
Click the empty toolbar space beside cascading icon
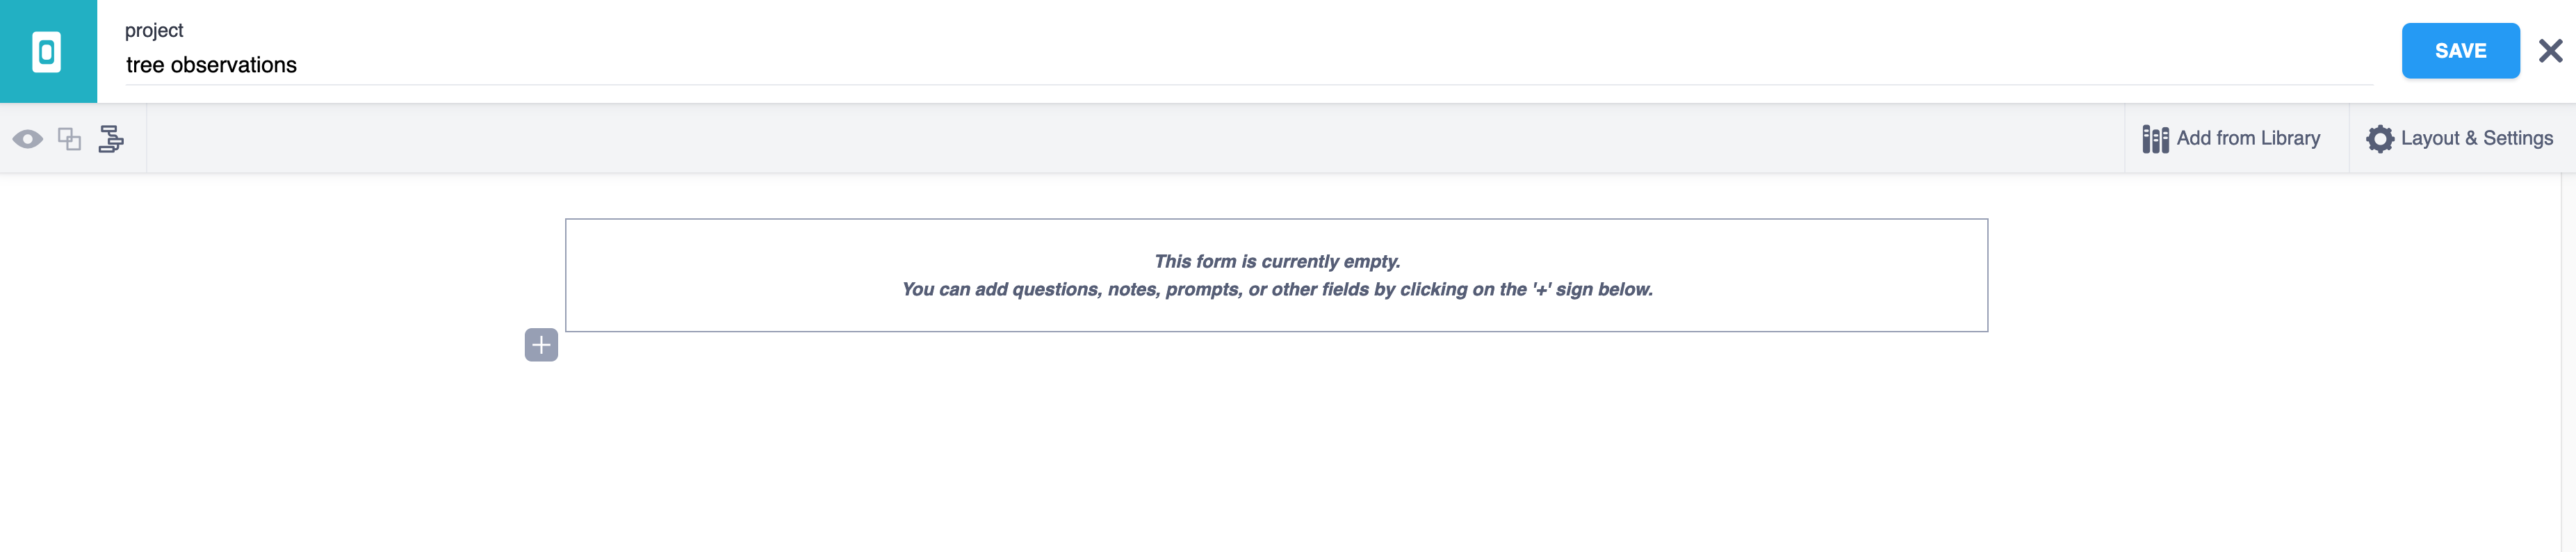point(1100,139)
